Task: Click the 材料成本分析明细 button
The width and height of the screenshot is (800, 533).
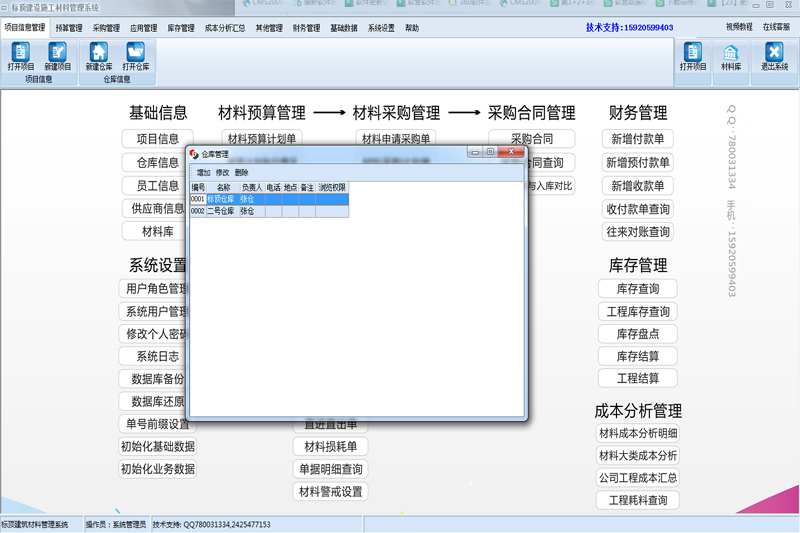Action: (637, 433)
